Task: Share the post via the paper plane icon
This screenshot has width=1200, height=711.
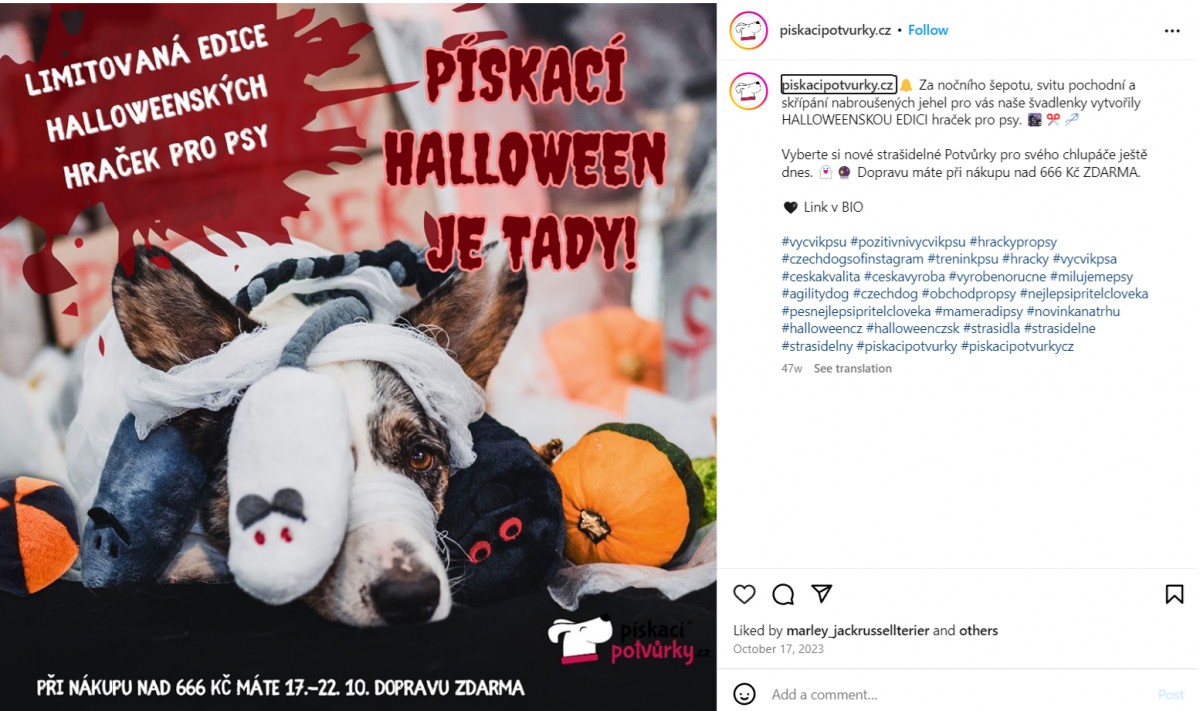Action: coord(821,594)
